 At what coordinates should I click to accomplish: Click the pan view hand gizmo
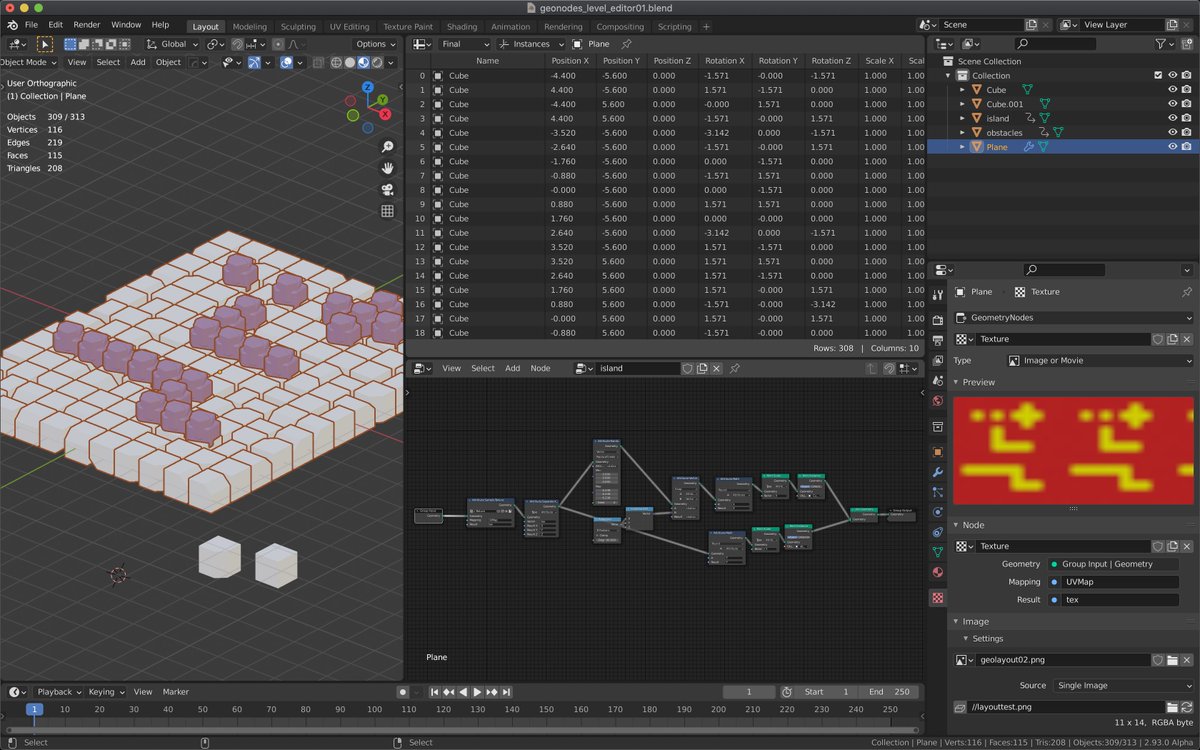(x=388, y=168)
